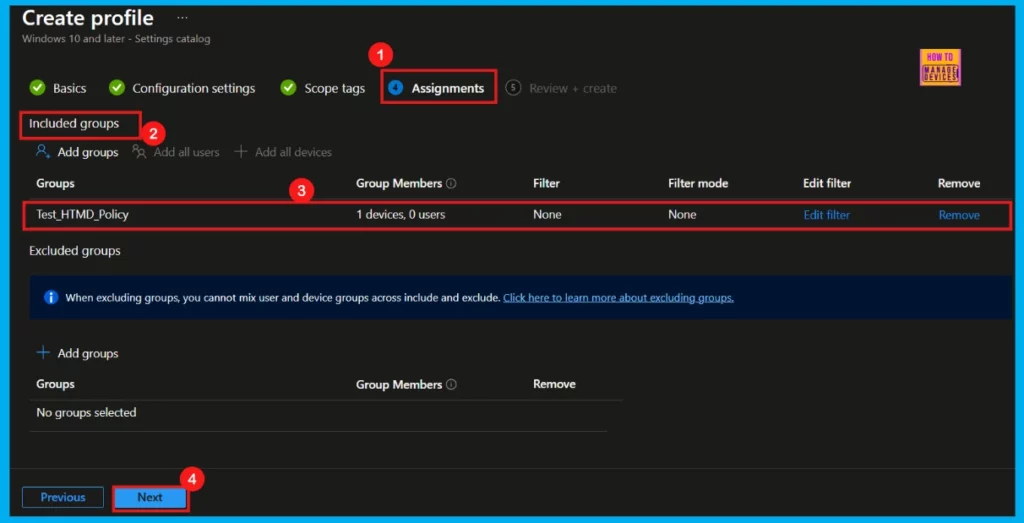Viewport: 1024px width, 523px height.
Task: Open the learn more about excluding groups link
Action: pyautogui.click(x=618, y=298)
